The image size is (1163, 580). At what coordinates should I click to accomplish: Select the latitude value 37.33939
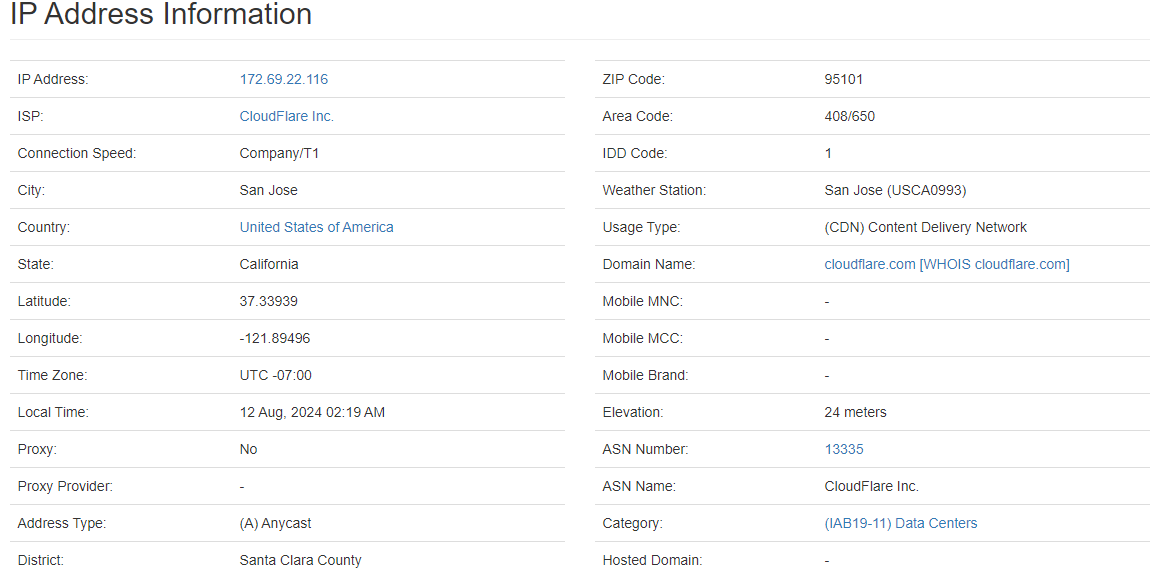(268, 302)
